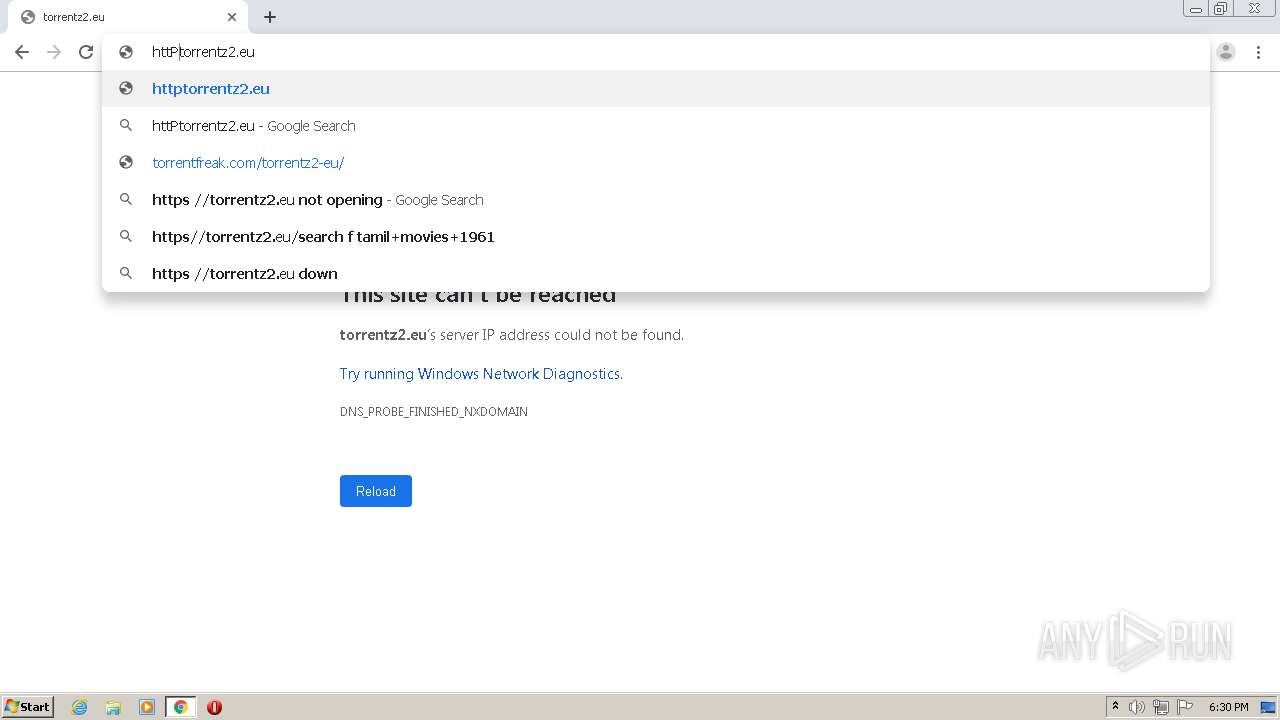1280x720 pixels.
Task: Reload the page using the toolbar refresh icon
Action: click(x=86, y=52)
